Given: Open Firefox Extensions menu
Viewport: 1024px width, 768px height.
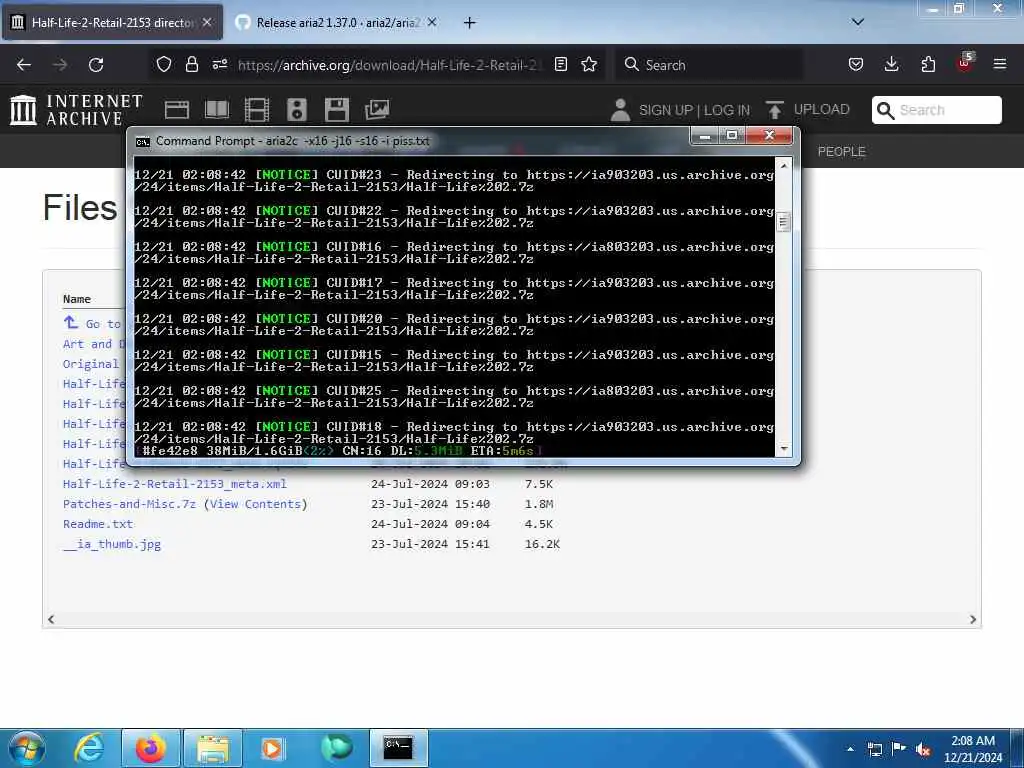Looking at the screenshot, I should 928,64.
